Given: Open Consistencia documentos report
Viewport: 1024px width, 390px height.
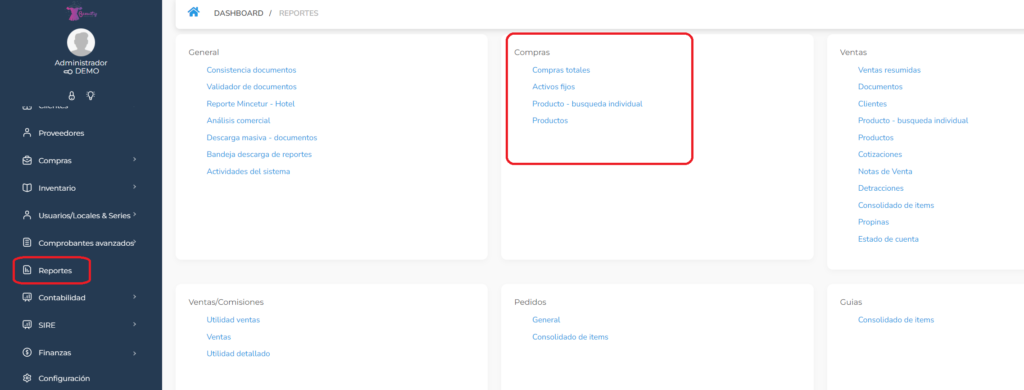Looking at the screenshot, I should (251, 70).
